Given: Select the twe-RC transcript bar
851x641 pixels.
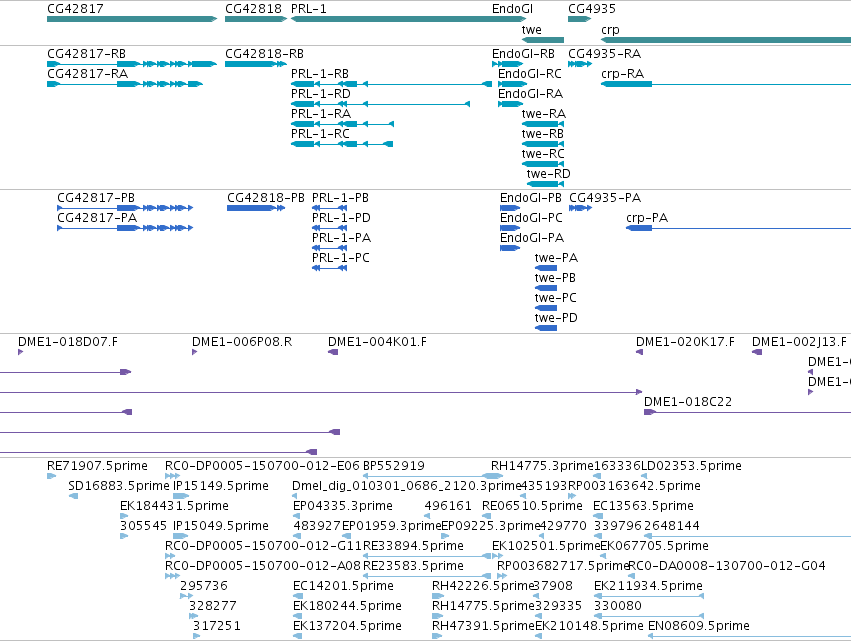Looking at the screenshot, I should (x=543, y=164).
